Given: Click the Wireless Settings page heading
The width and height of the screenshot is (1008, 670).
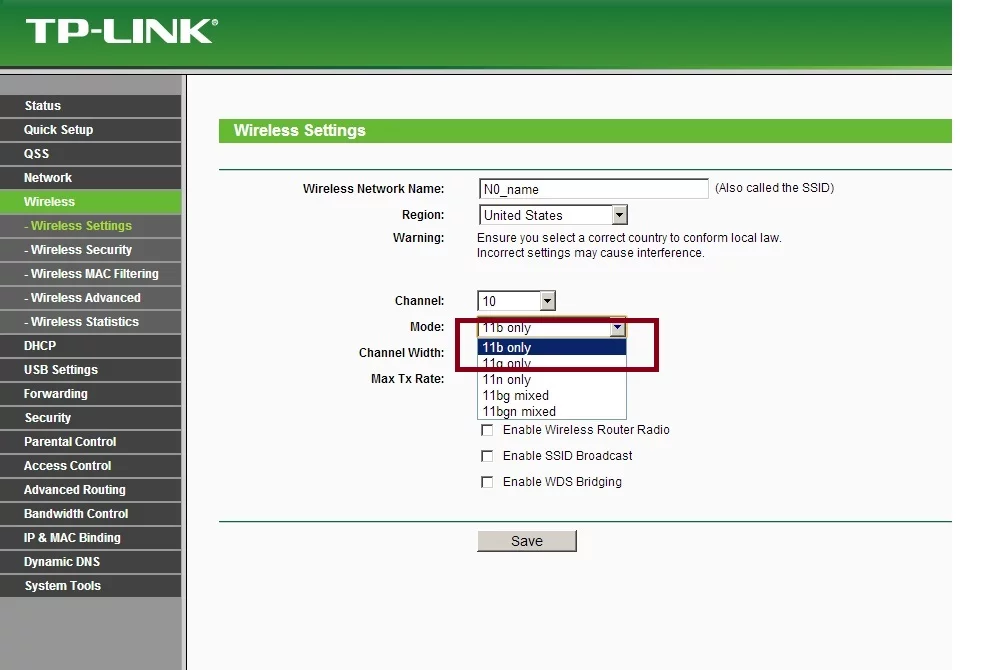Looking at the screenshot, I should pyautogui.click(x=300, y=131).
